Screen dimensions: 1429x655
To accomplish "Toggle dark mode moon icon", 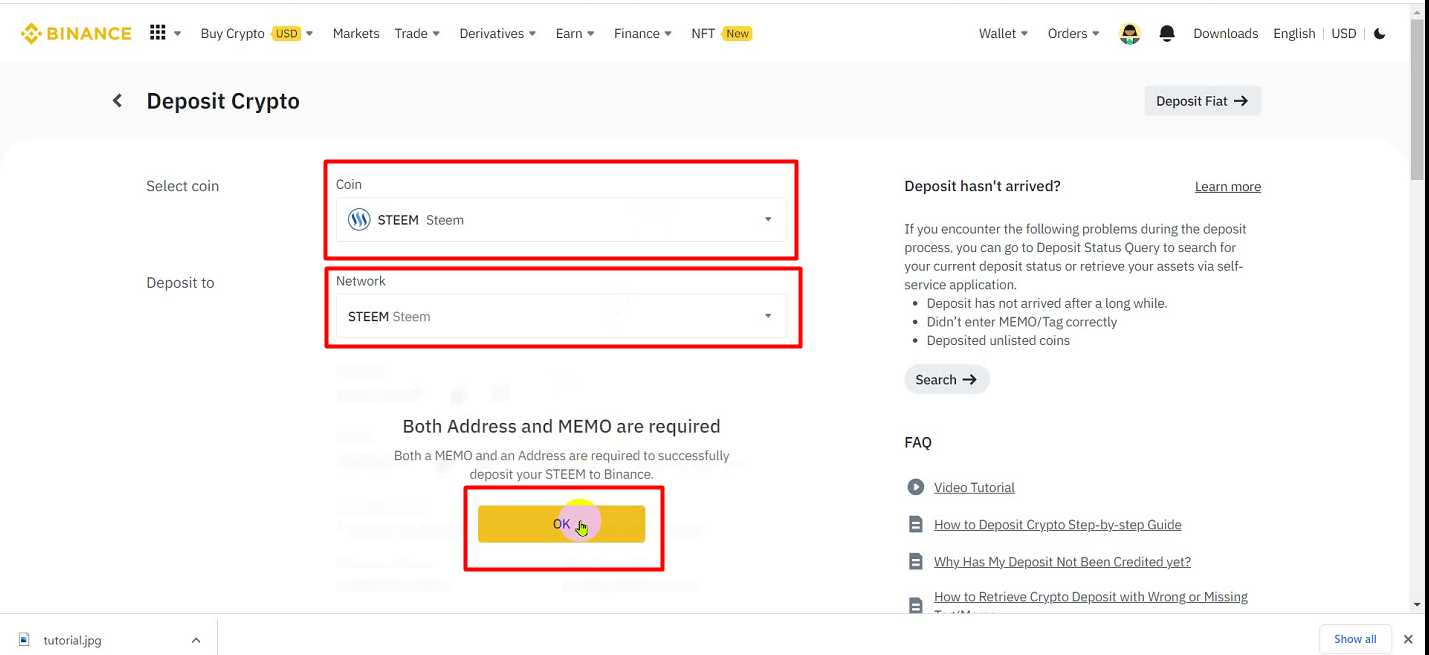I will (x=1380, y=33).
